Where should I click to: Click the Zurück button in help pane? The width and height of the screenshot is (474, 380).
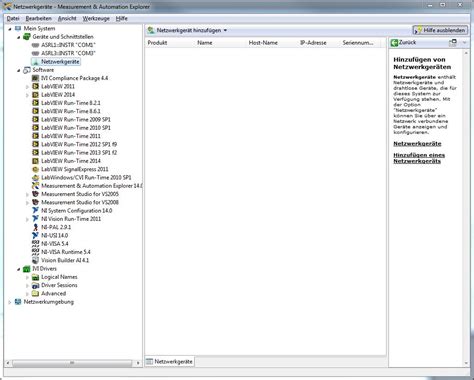tap(403, 42)
